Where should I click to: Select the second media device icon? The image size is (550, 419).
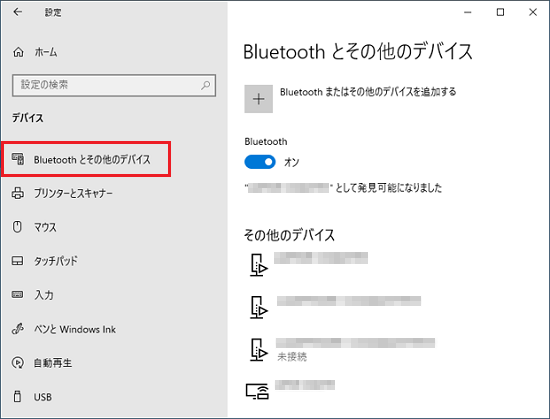[x=259, y=307]
